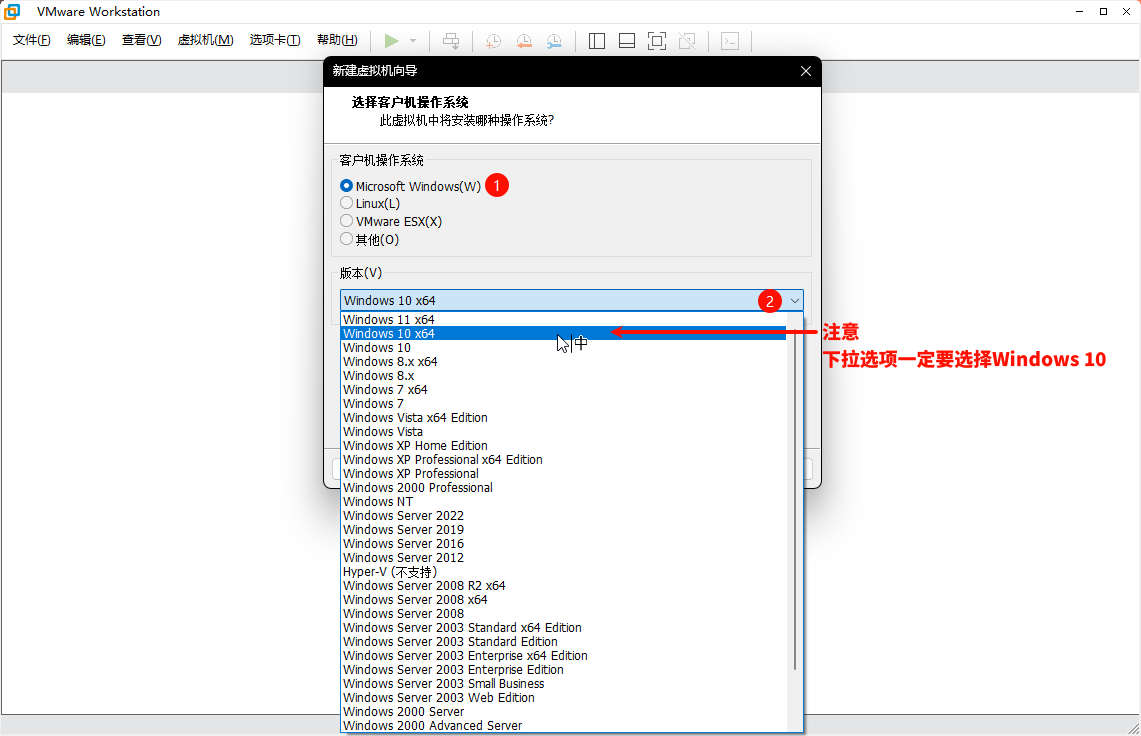This screenshot has width=1141, height=736.
Task: Click the Revert to Snapshot icon
Action: click(524, 41)
